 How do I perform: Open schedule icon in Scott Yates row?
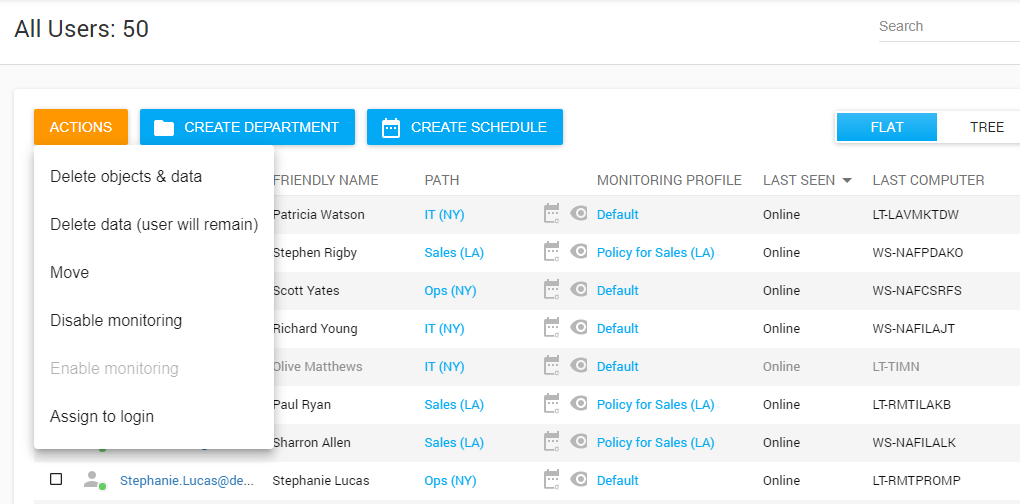552,290
